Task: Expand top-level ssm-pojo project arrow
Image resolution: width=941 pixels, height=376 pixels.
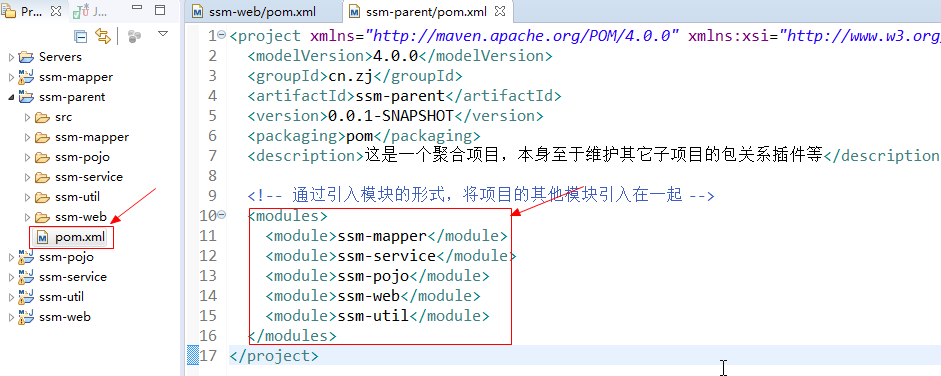Action: coord(11,257)
